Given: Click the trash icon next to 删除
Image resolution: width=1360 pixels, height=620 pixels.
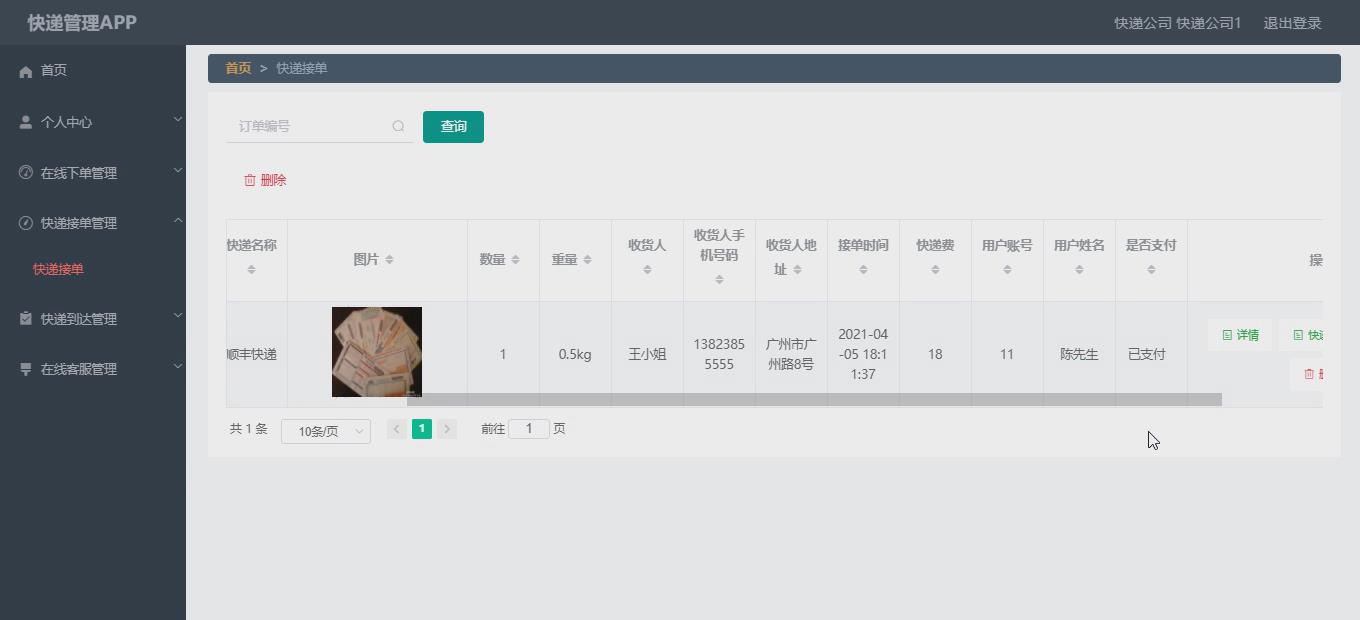Looking at the screenshot, I should [x=251, y=180].
